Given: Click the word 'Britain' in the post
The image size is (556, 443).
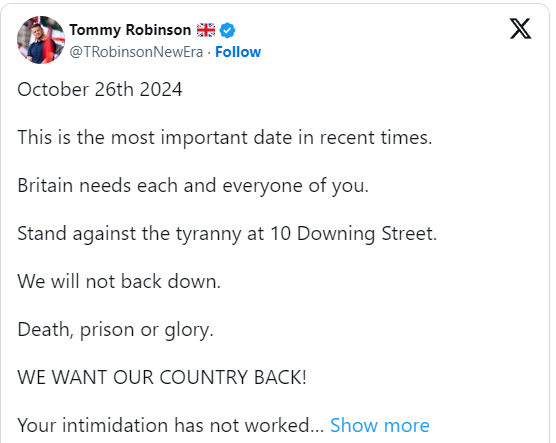Looking at the screenshot, I should 45,185.
